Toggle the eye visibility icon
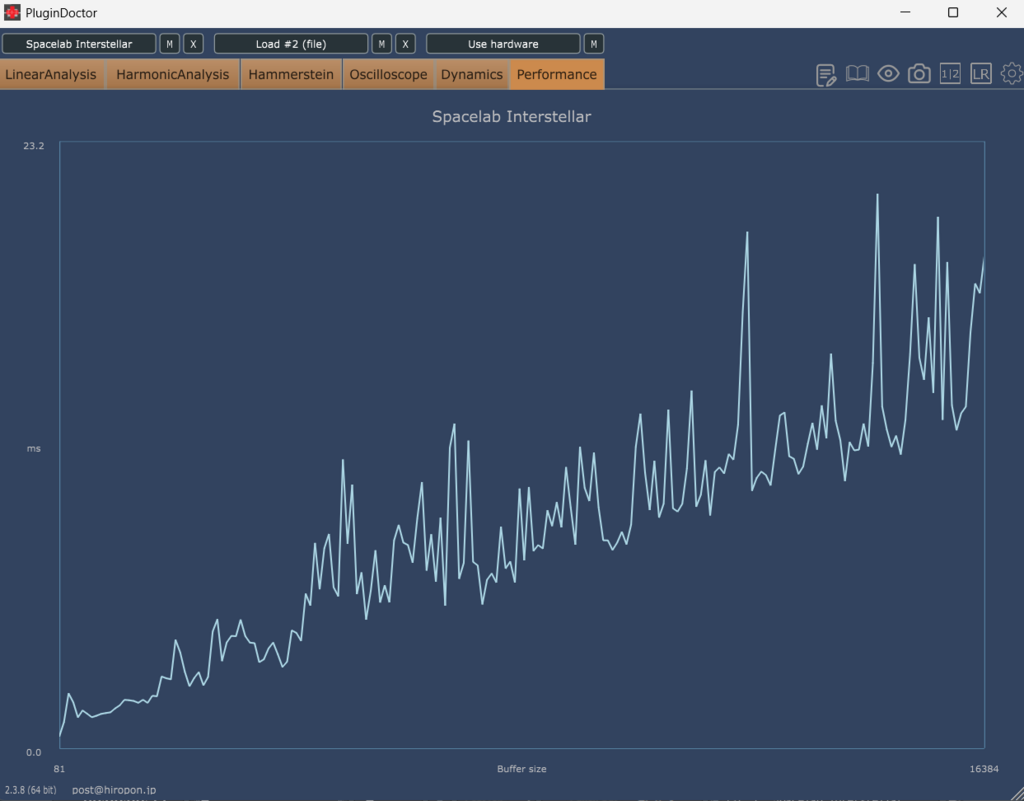The image size is (1024, 801). click(888, 74)
